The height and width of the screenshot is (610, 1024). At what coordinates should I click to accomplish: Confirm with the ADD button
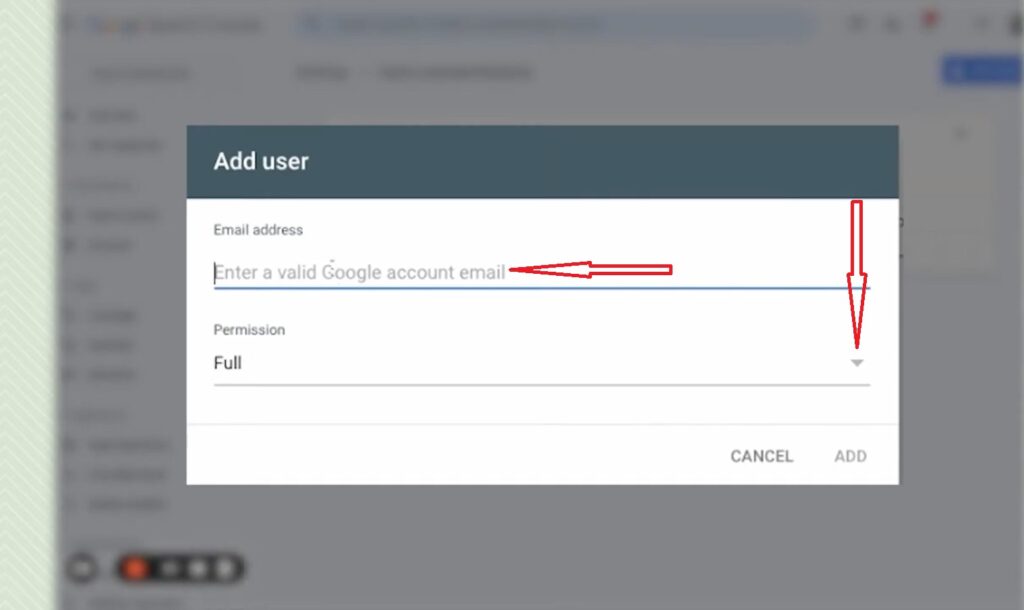pos(850,456)
